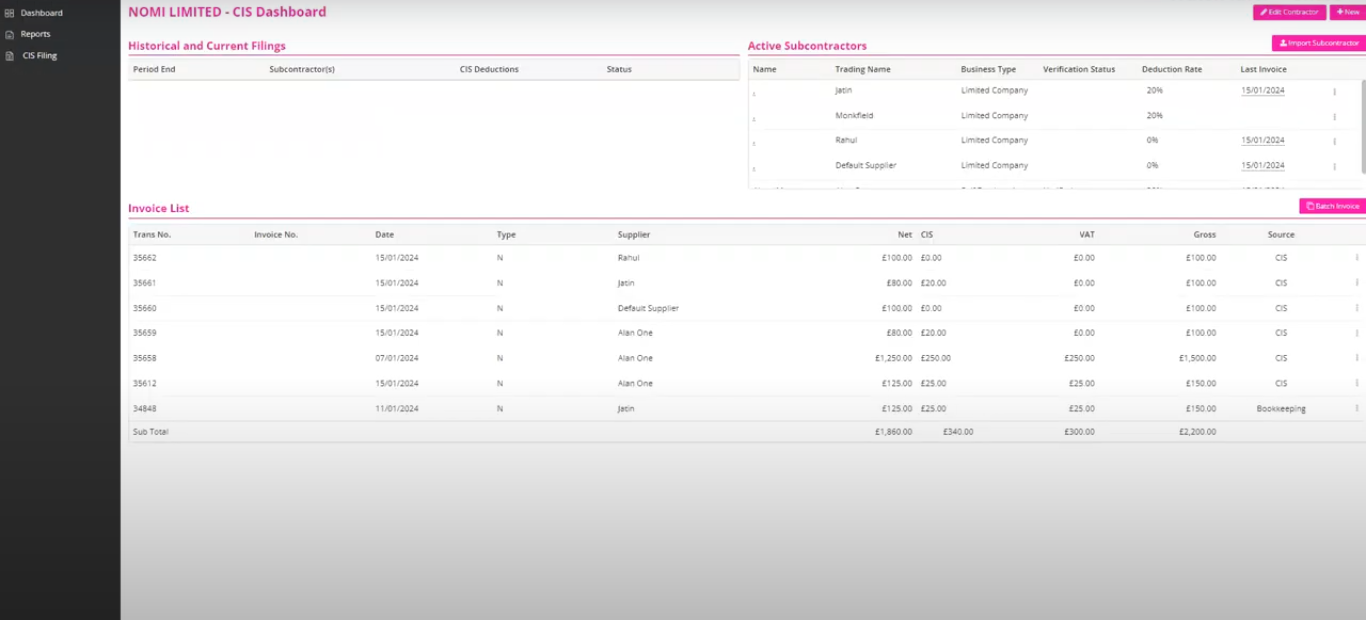Sort filings by Period End column
Viewport: 1366px width, 620px height.
click(154, 69)
